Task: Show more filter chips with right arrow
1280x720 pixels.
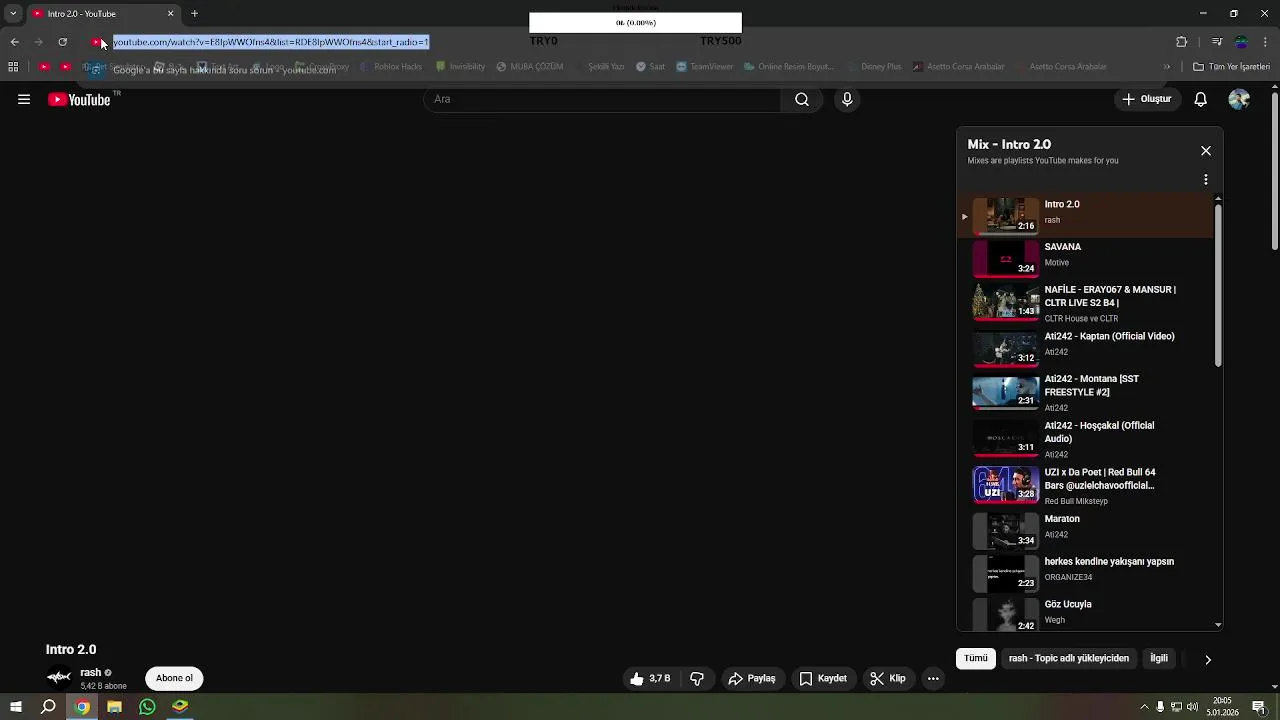Action: point(1207,659)
